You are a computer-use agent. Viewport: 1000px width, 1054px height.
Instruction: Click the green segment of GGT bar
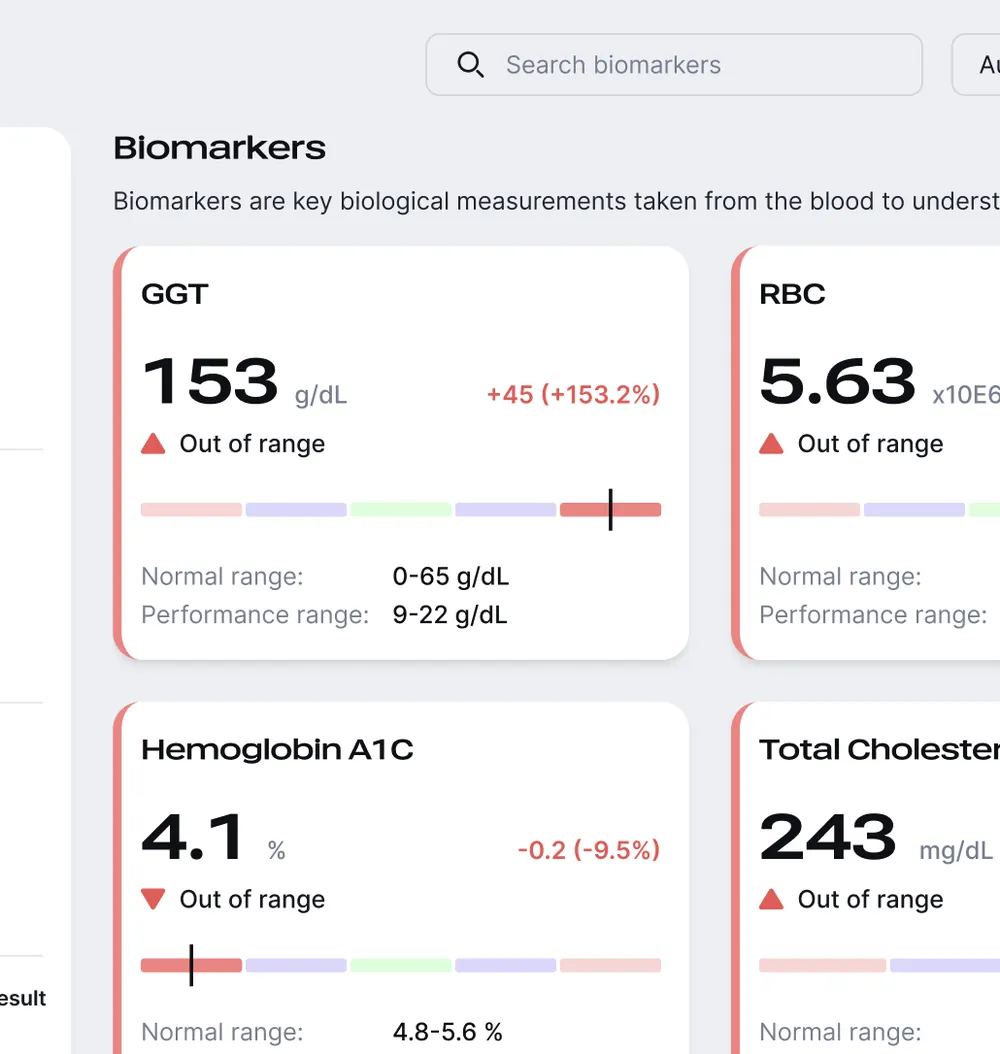[401, 510]
